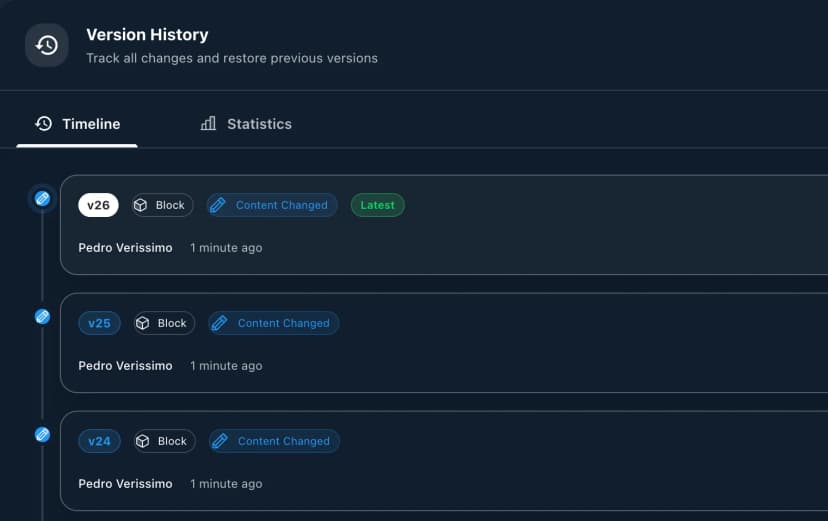Select the v24 timeline marker
The width and height of the screenshot is (828, 521).
click(x=42, y=434)
